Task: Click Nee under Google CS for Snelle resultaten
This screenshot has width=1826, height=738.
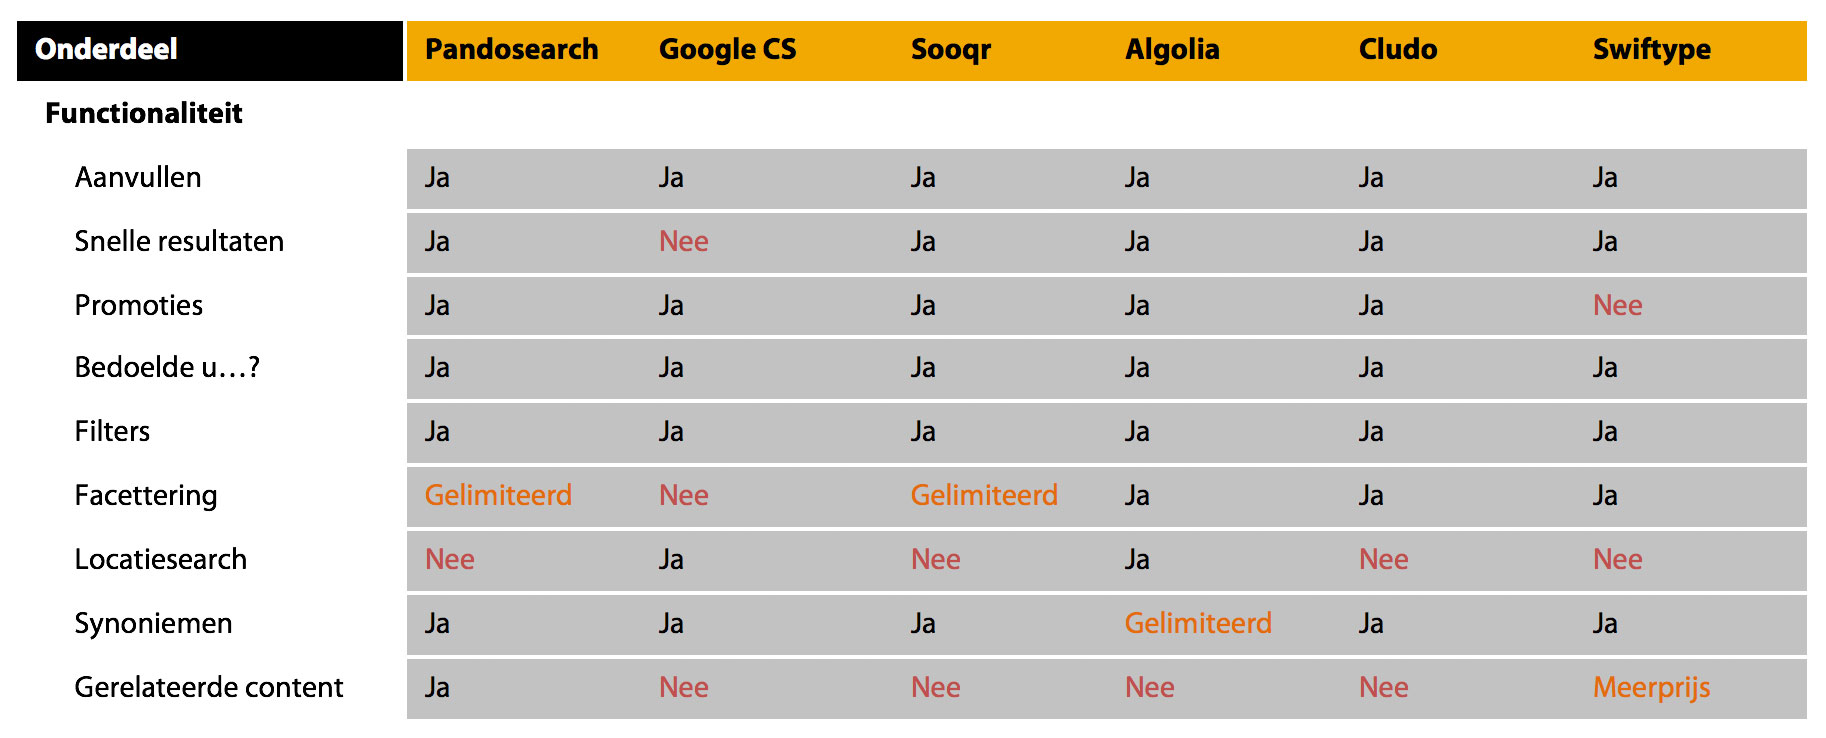Action: click(683, 241)
